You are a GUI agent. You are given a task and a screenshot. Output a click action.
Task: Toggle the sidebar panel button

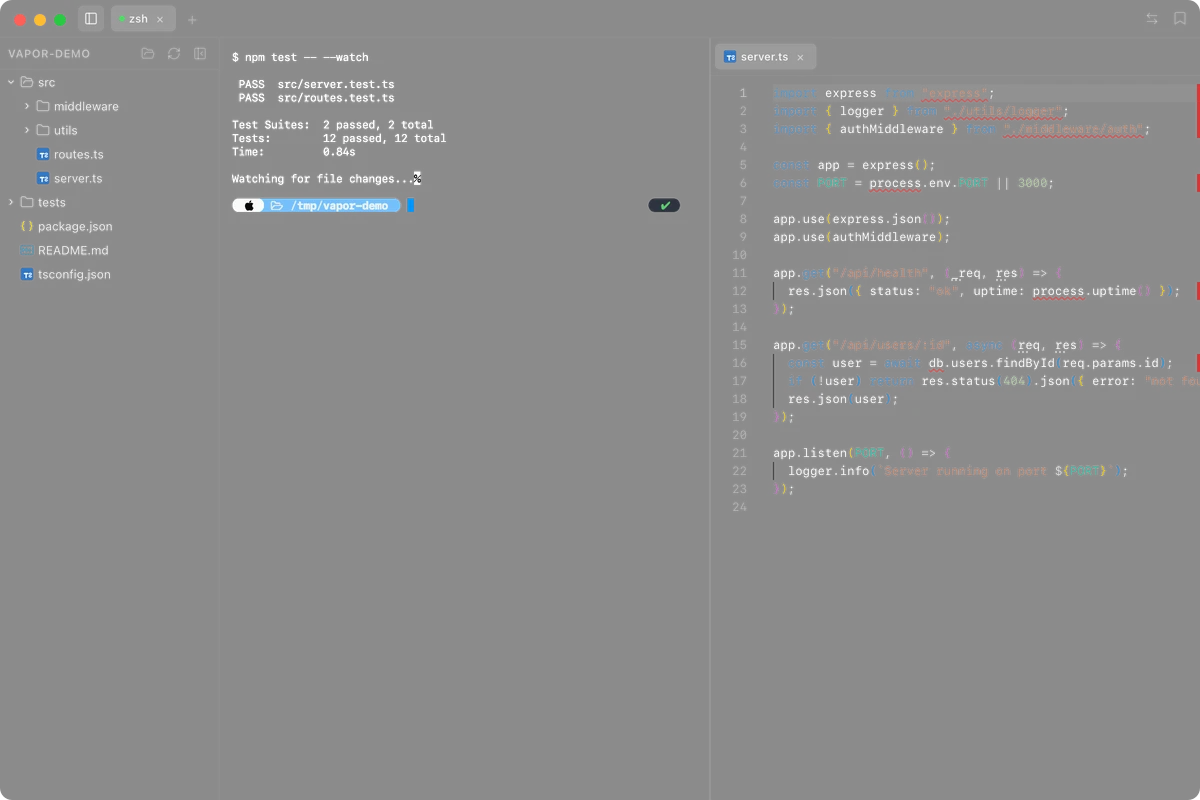click(x=91, y=19)
